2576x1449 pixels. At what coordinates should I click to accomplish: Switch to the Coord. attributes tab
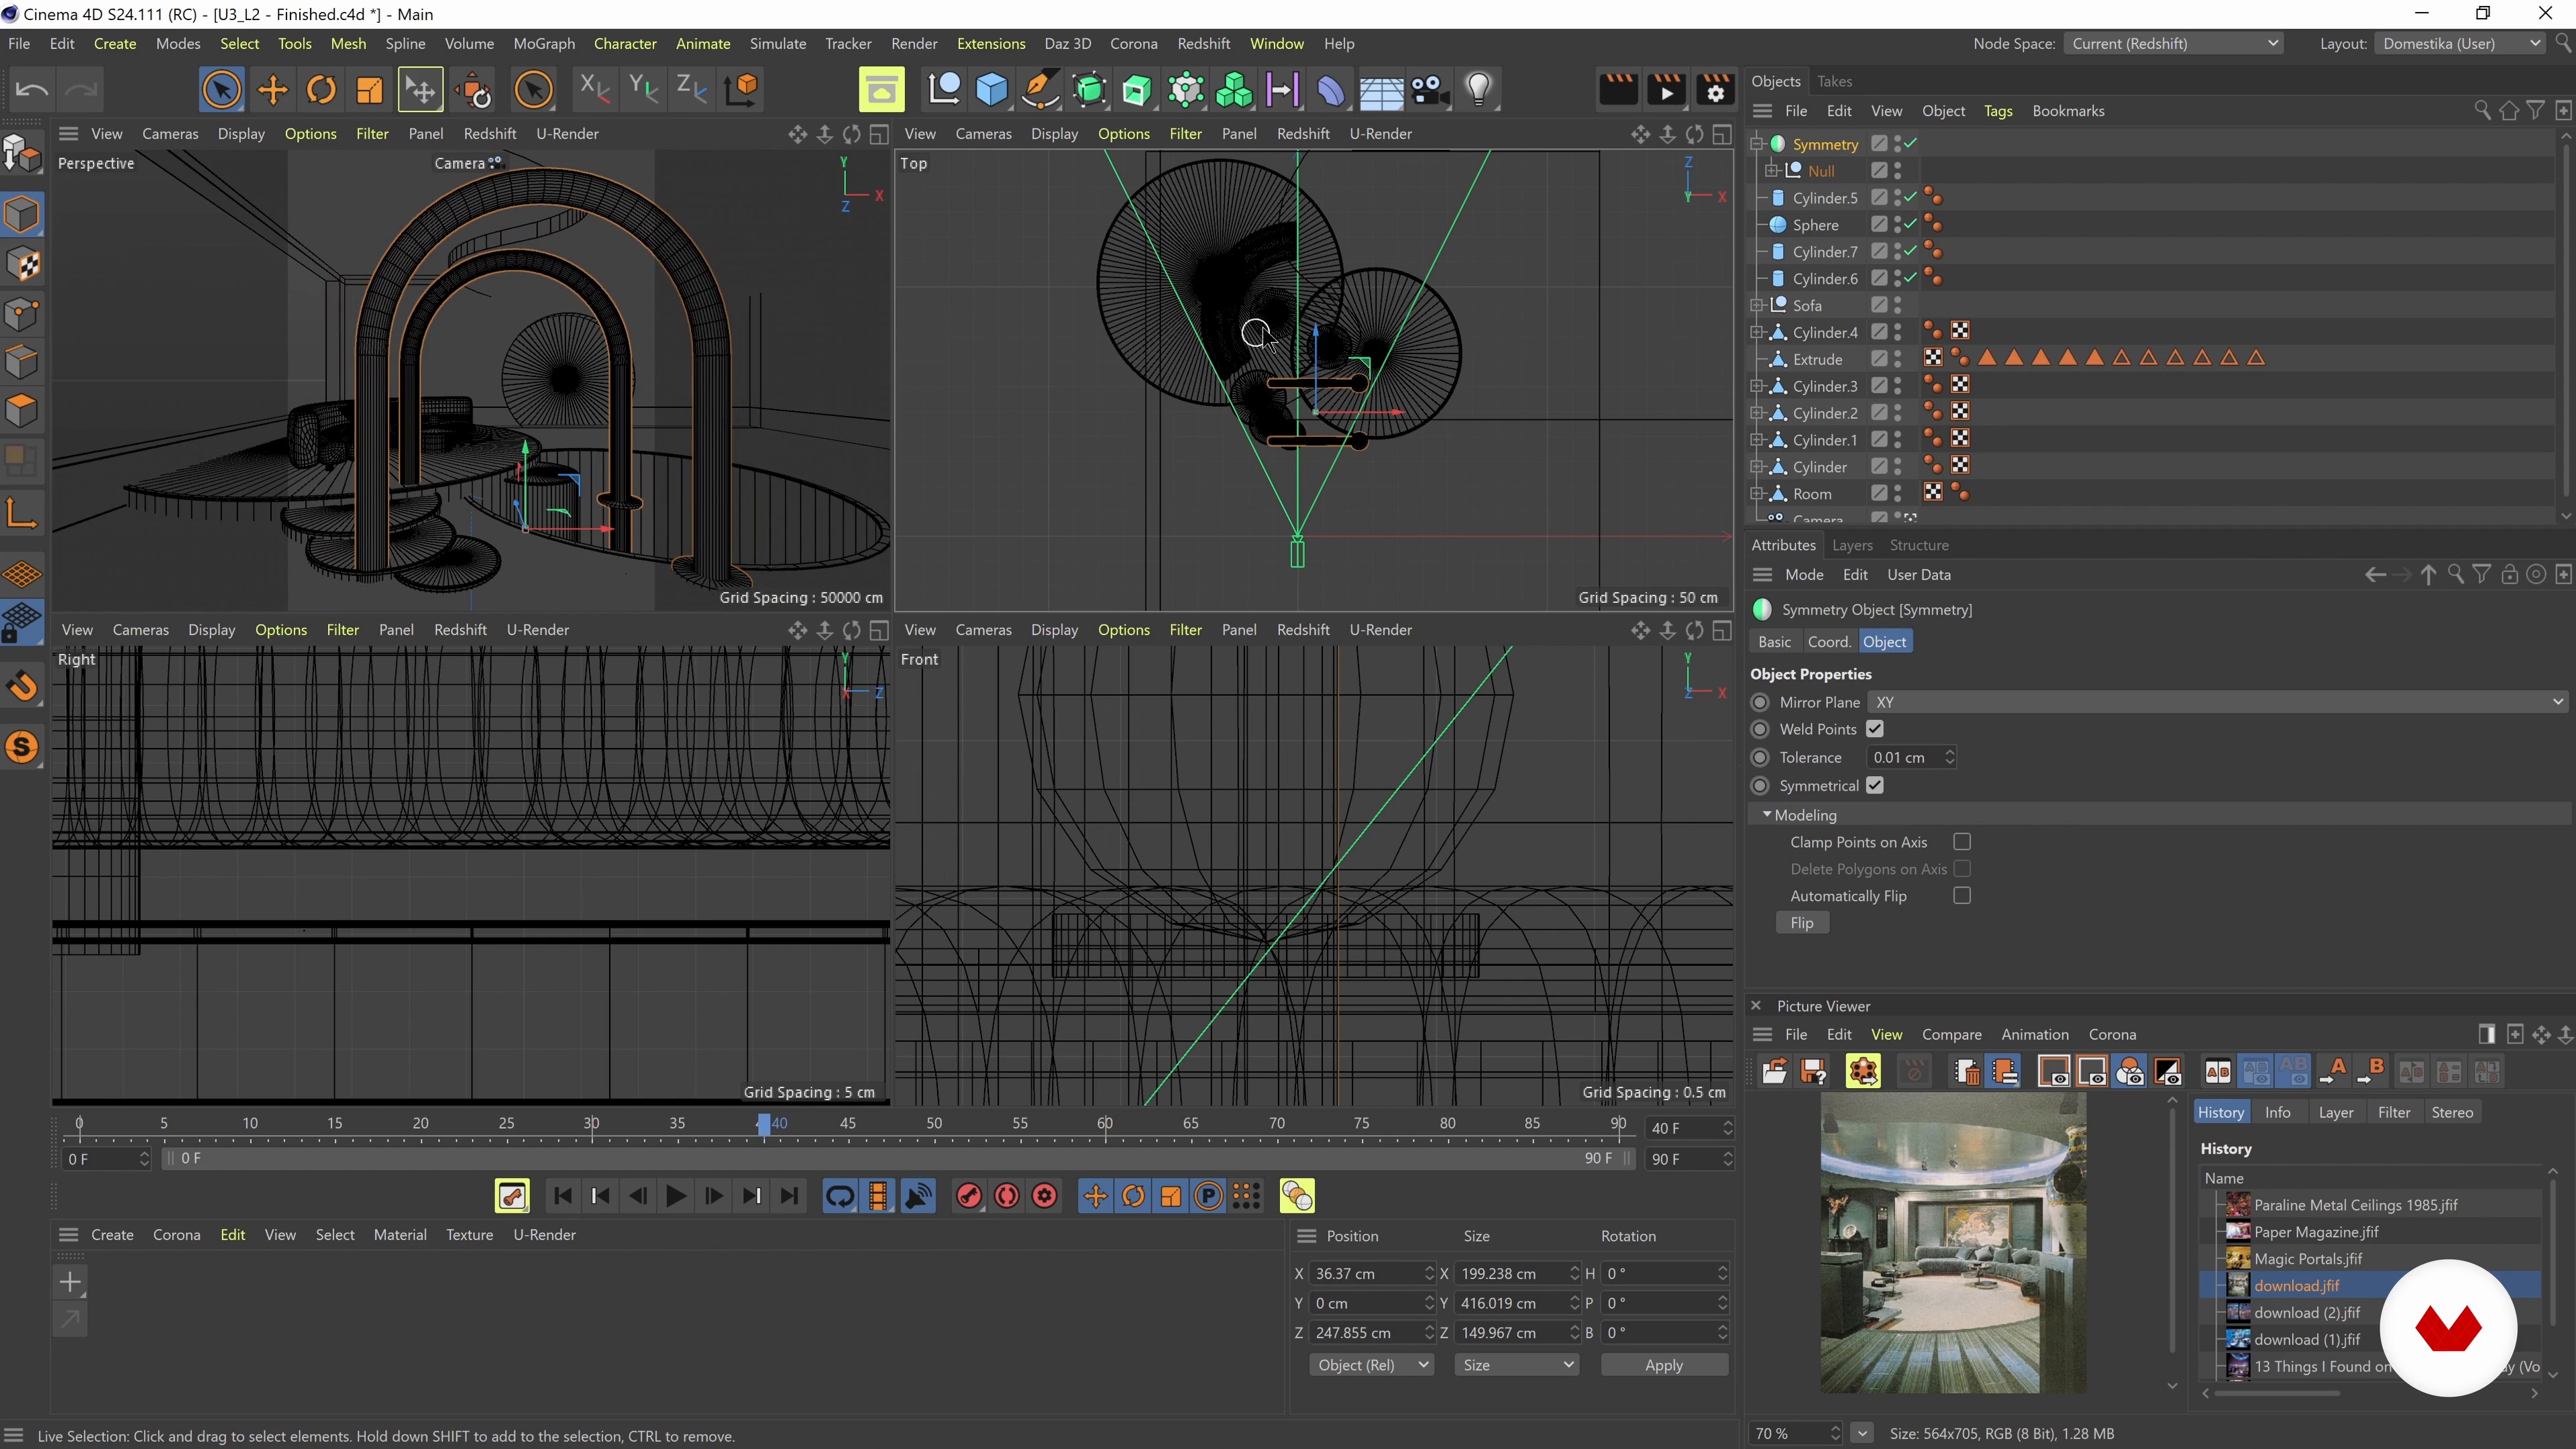pyautogui.click(x=1829, y=642)
